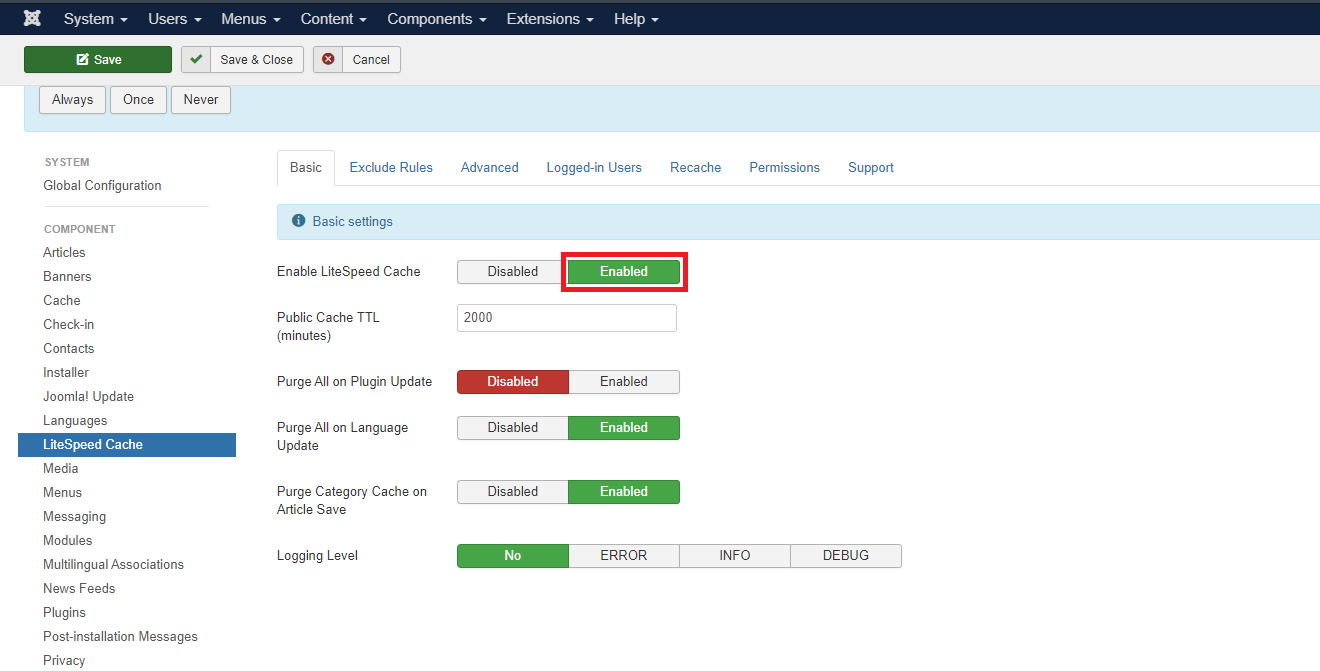This screenshot has height=671, width=1320.
Task: Set Logging Level to DEBUG
Action: pyautogui.click(x=845, y=556)
